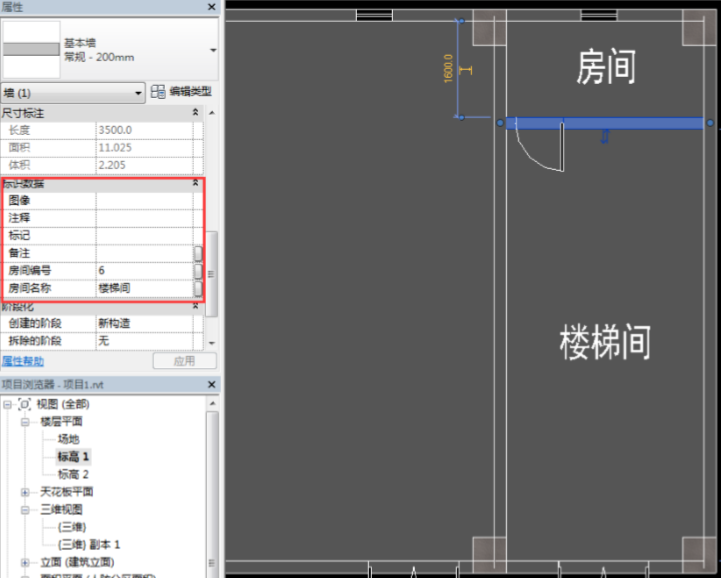Image resolution: width=721 pixels, height=578 pixels.
Task: Expand the 立面 (建筑立面) tree node
Action: pyautogui.click(x=25, y=562)
